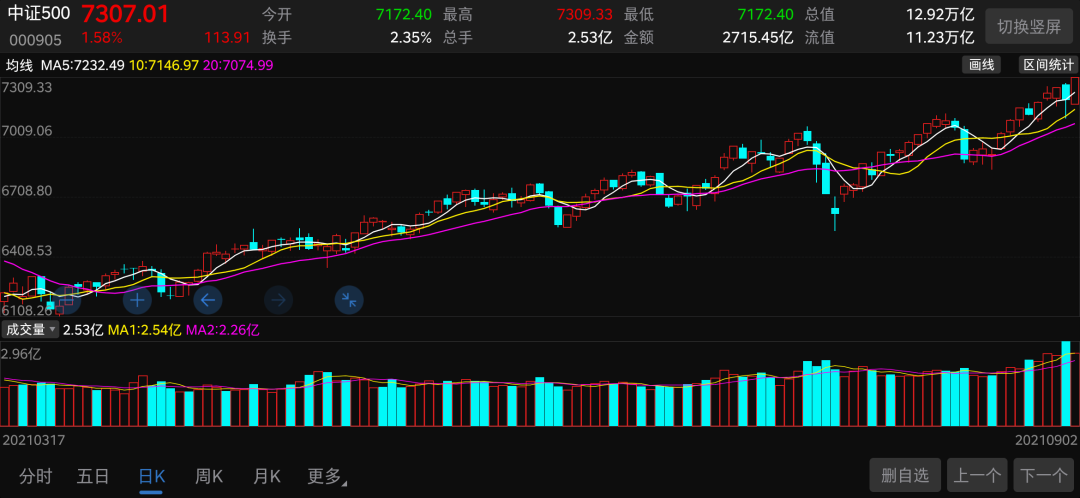Click the 流值 value 11.23万亿

click(939, 37)
